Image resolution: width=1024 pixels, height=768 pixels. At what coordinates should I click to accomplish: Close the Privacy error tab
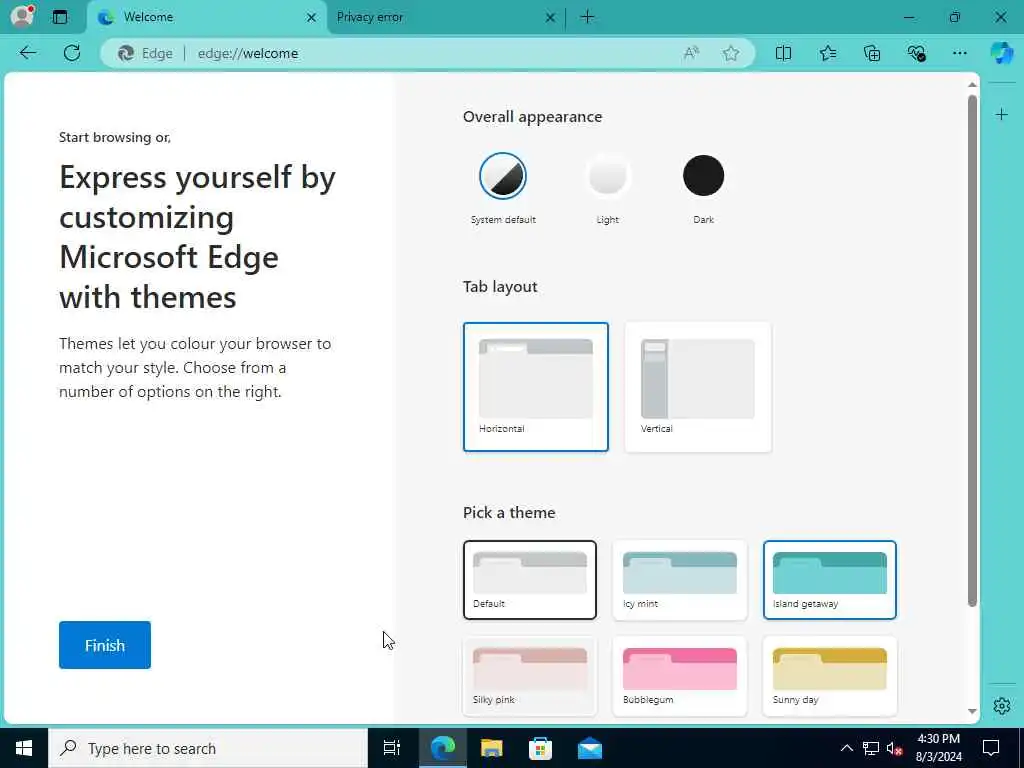(550, 18)
